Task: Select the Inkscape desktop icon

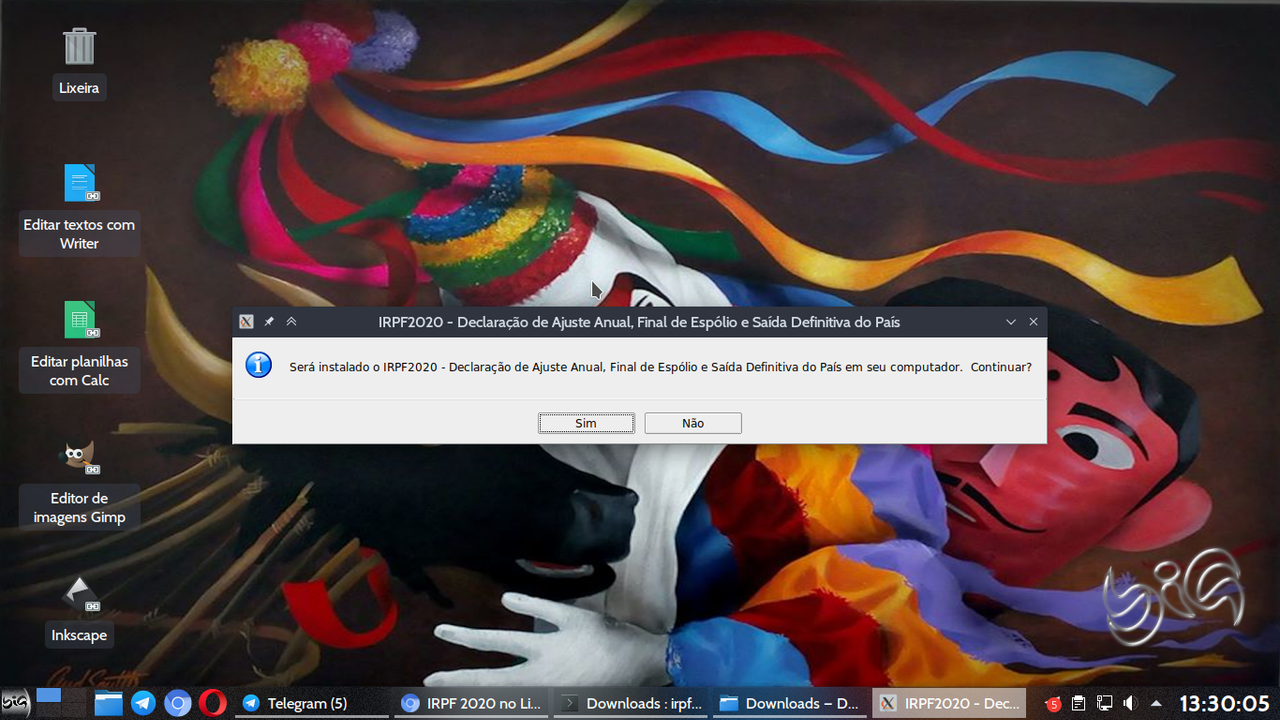Action: coord(79,610)
